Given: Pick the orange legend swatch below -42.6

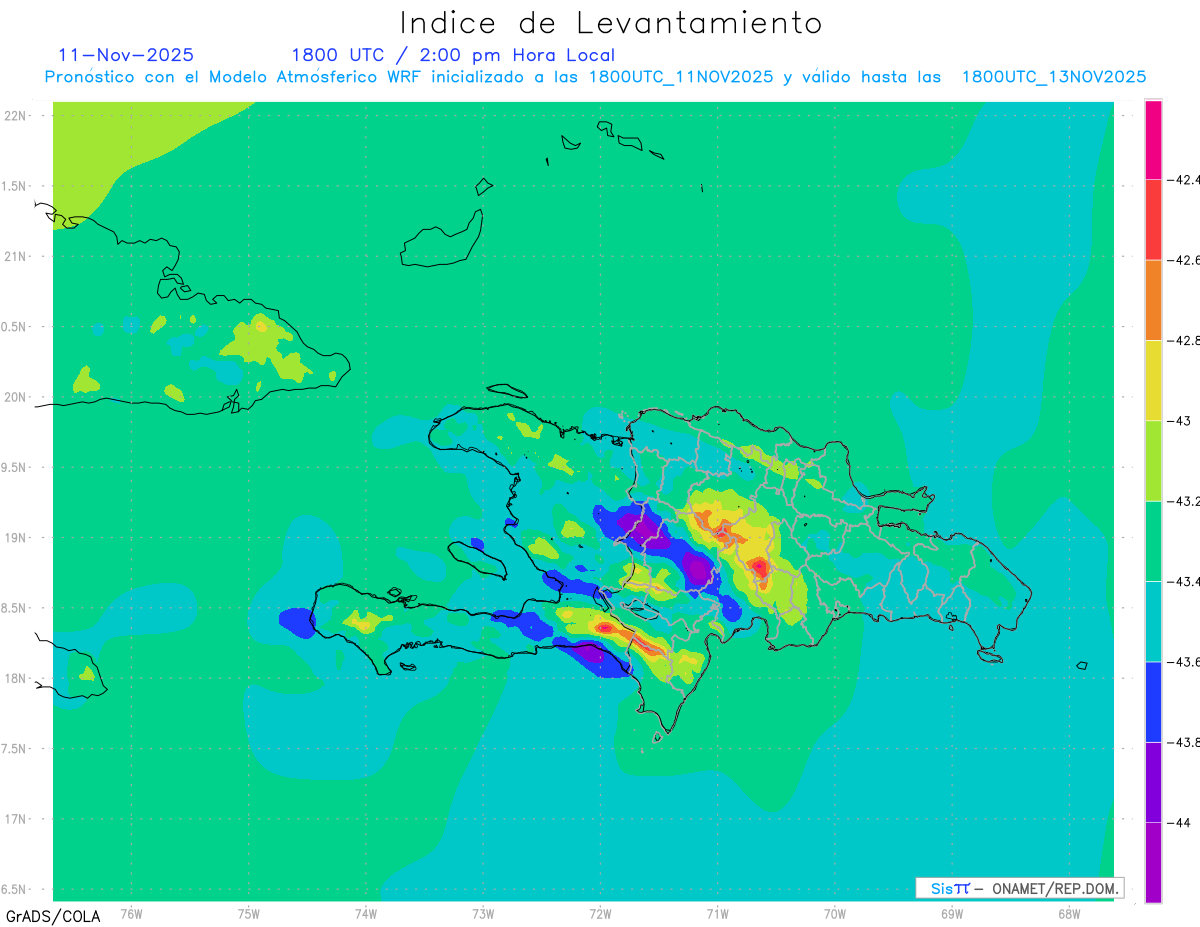Looking at the screenshot, I should click(x=1153, y=300).
